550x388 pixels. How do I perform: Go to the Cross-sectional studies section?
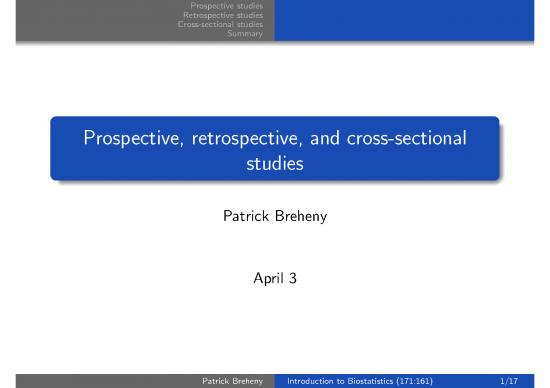pyautogui.click(x=220, y=24)
